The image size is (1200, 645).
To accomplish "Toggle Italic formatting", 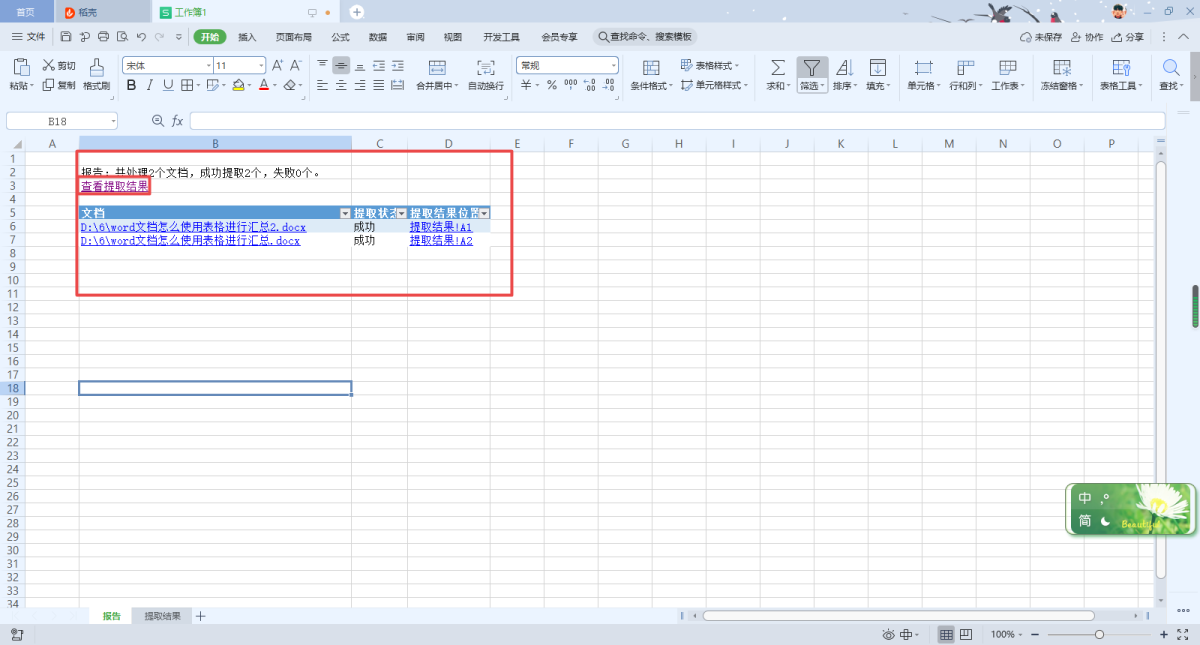I will tap(150, 86).
